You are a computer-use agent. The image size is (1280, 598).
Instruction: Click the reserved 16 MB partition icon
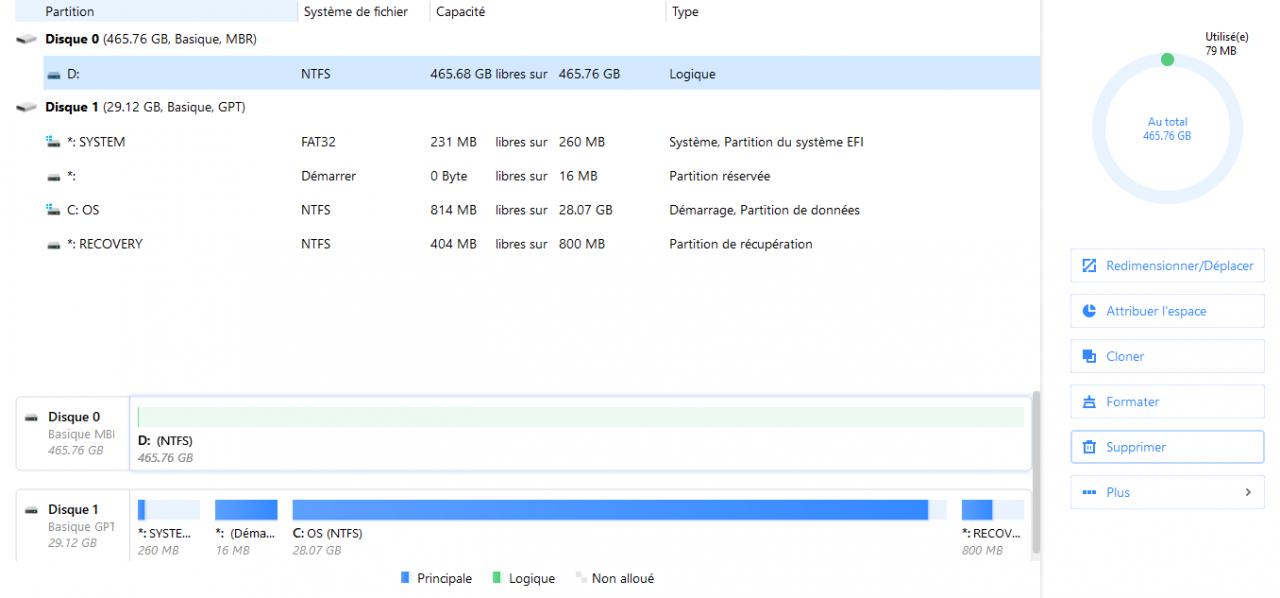click(x=54, y=176)
